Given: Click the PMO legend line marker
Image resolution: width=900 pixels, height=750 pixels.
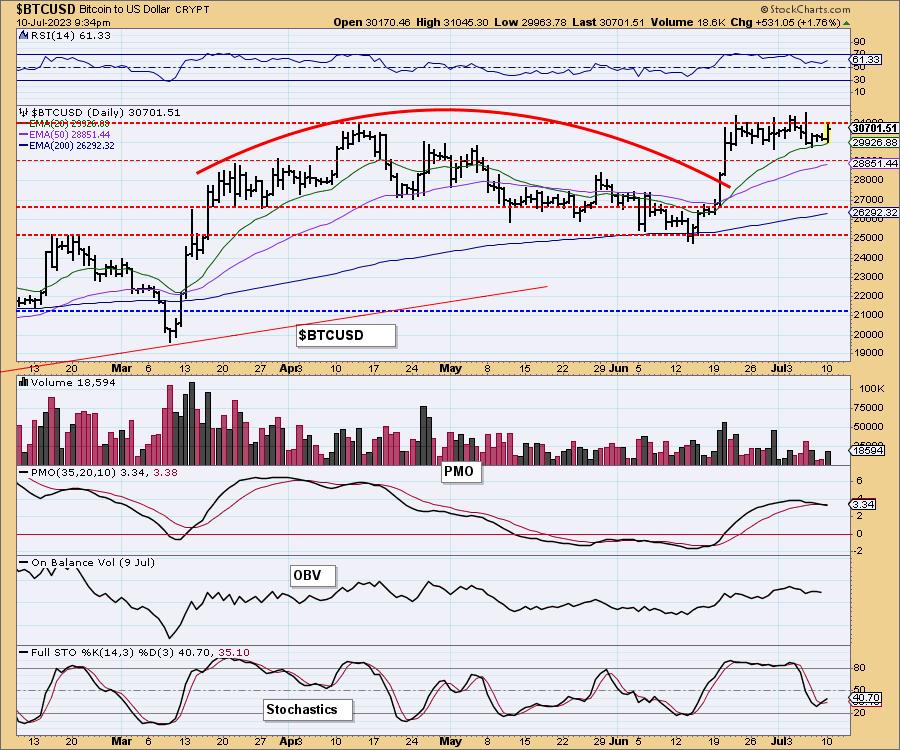Looking at the screenshot, I should (x=24, y=472).
